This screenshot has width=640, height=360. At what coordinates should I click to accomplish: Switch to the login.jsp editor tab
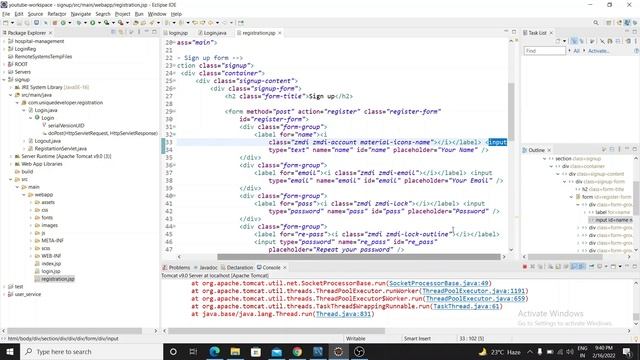click(176, 33)
